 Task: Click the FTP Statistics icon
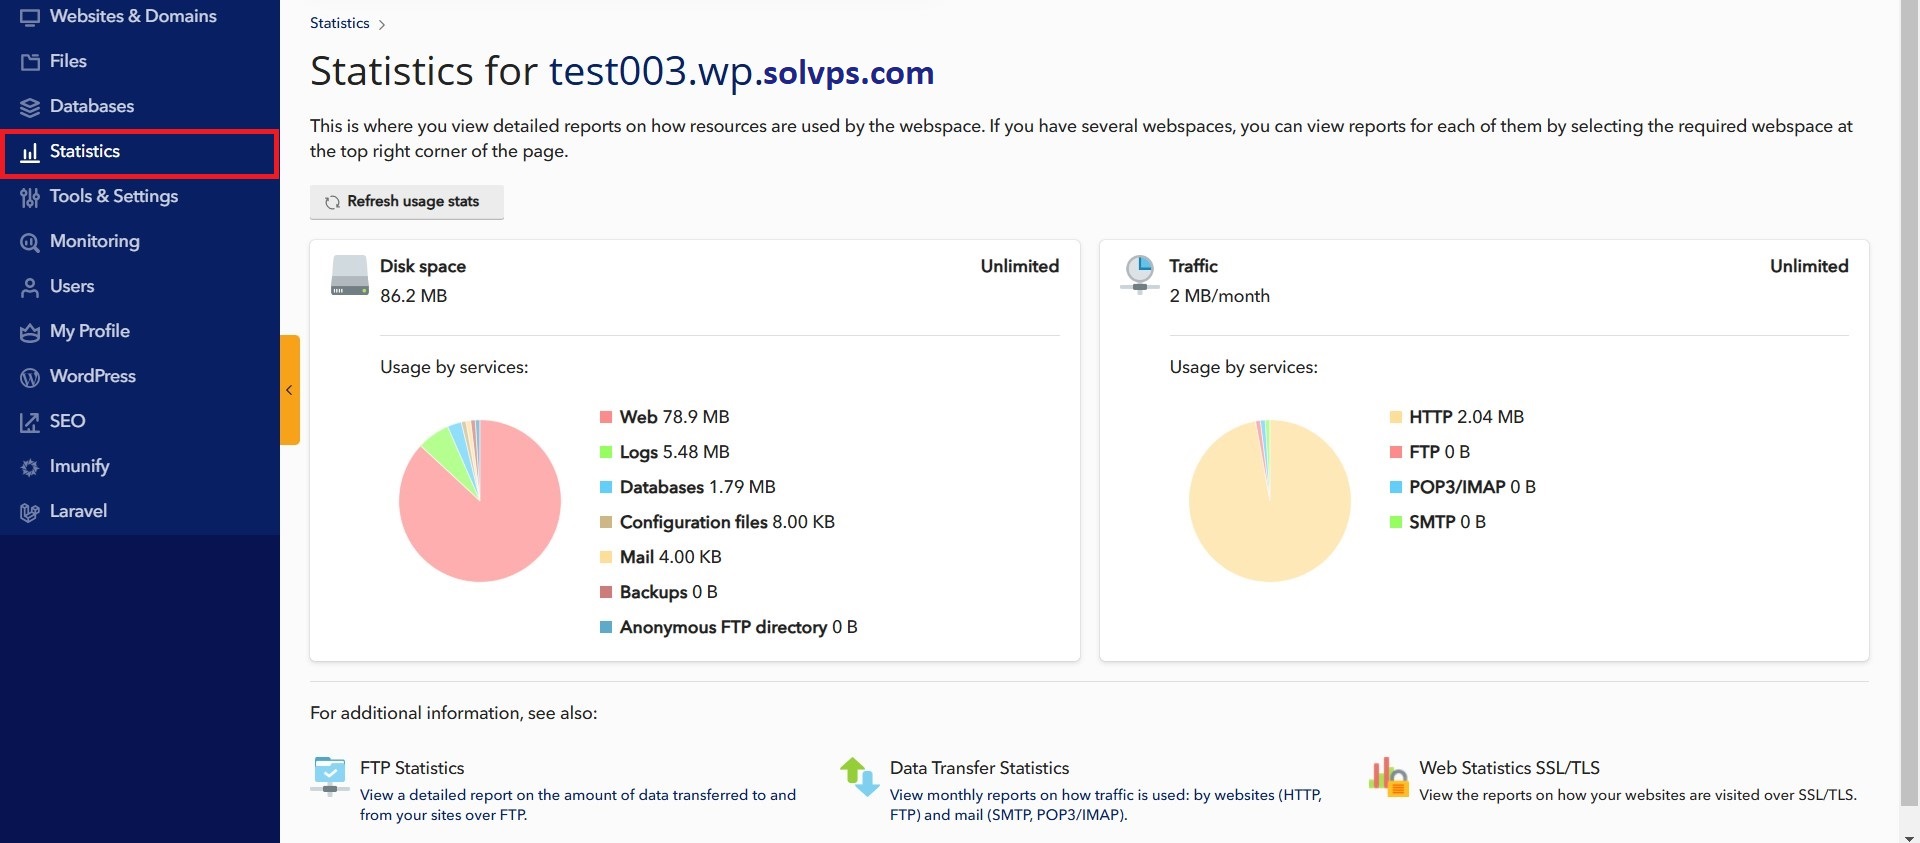click(x=329, y=775)
